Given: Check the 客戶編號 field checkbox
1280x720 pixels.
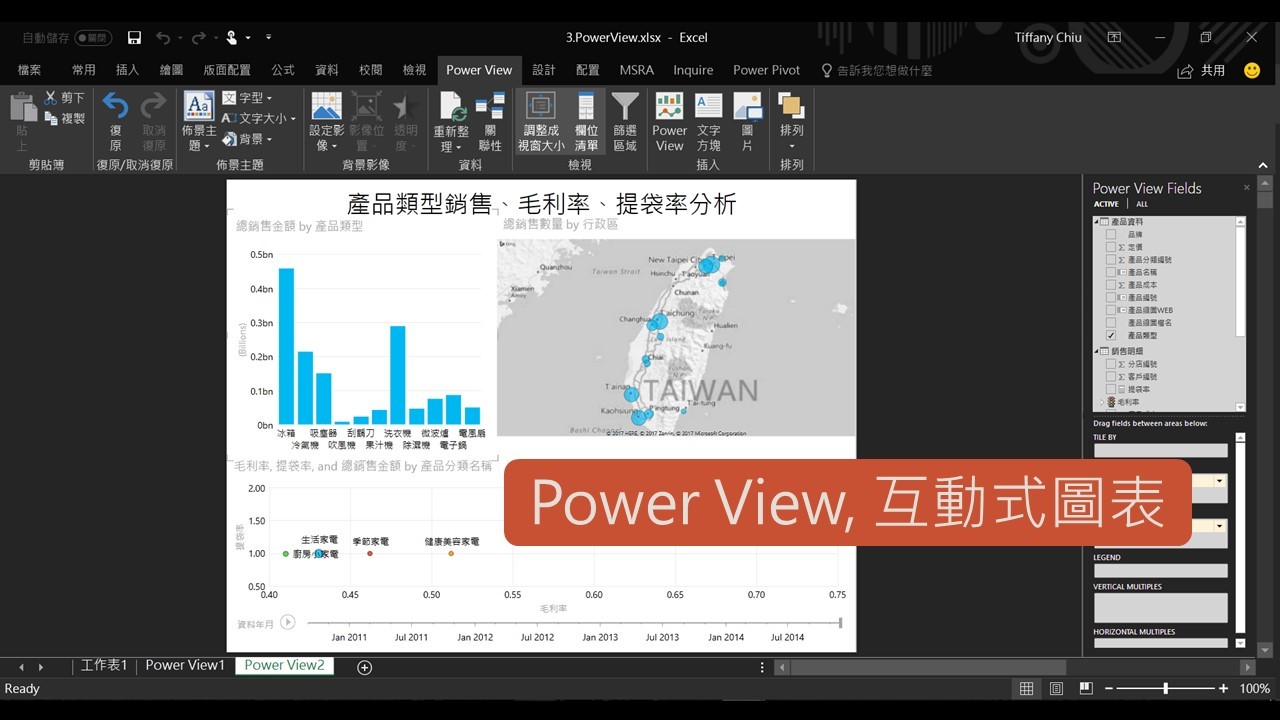Looking at the screenshot, I should pos(1110,377).
